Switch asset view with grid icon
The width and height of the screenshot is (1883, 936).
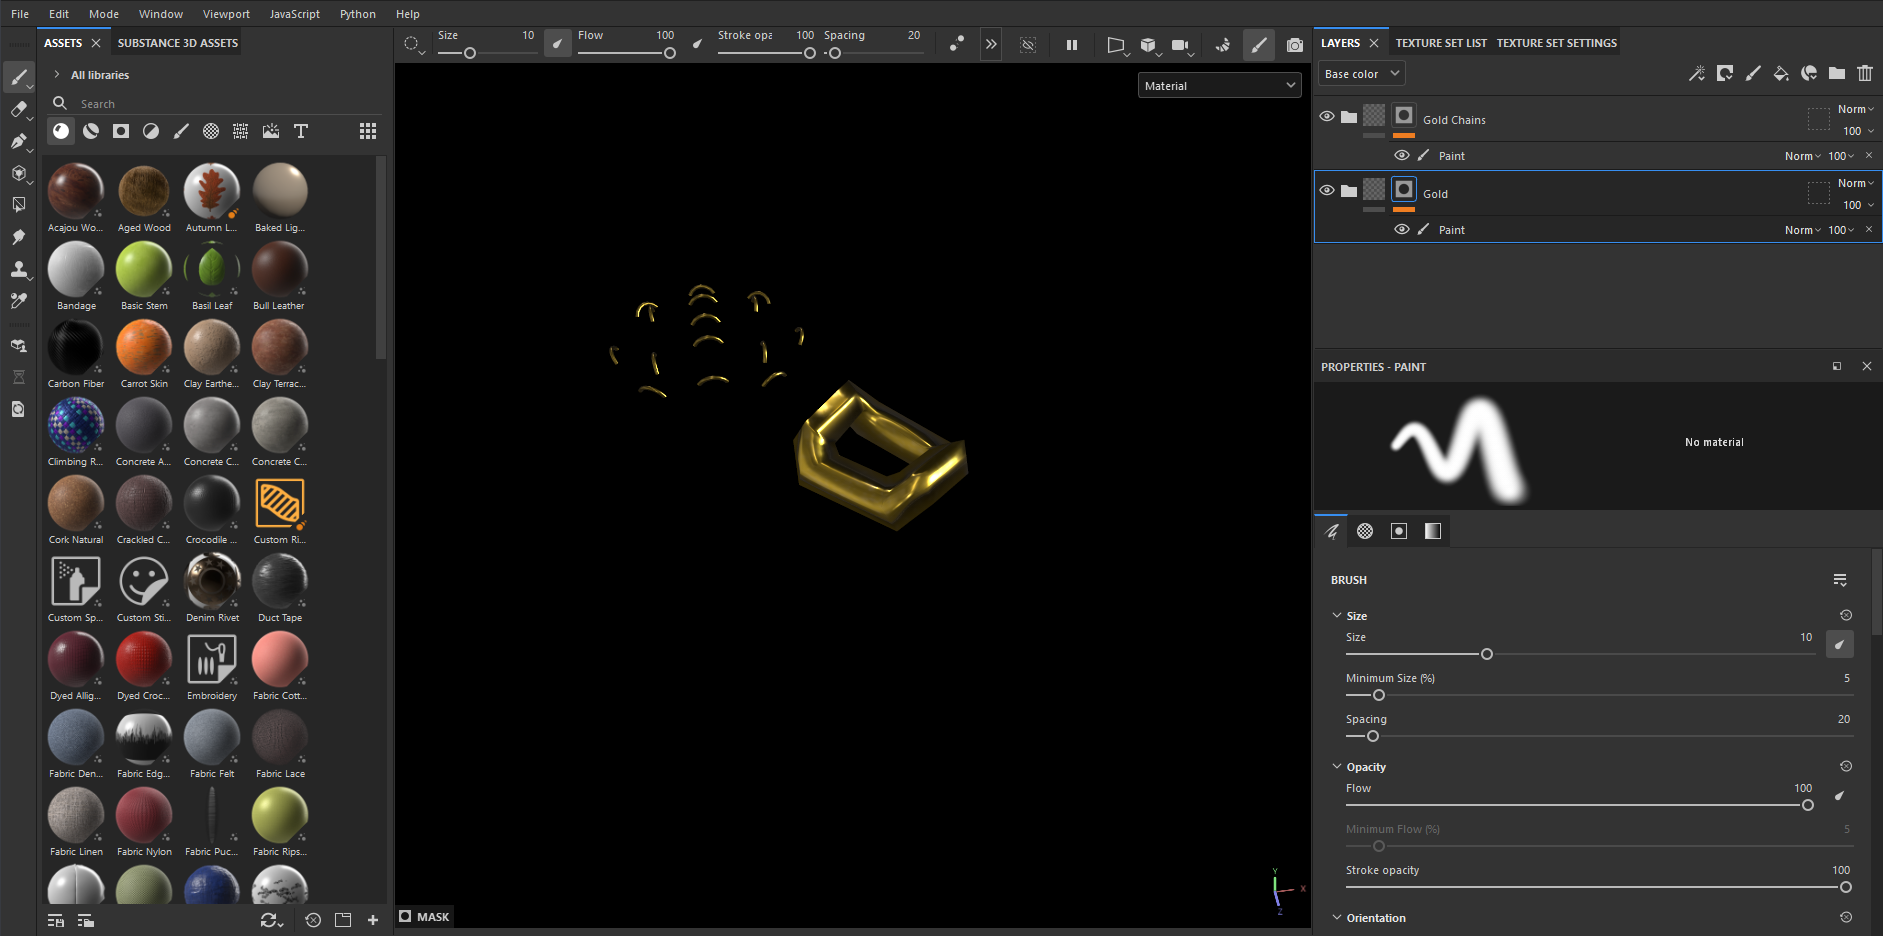[368, 131]
